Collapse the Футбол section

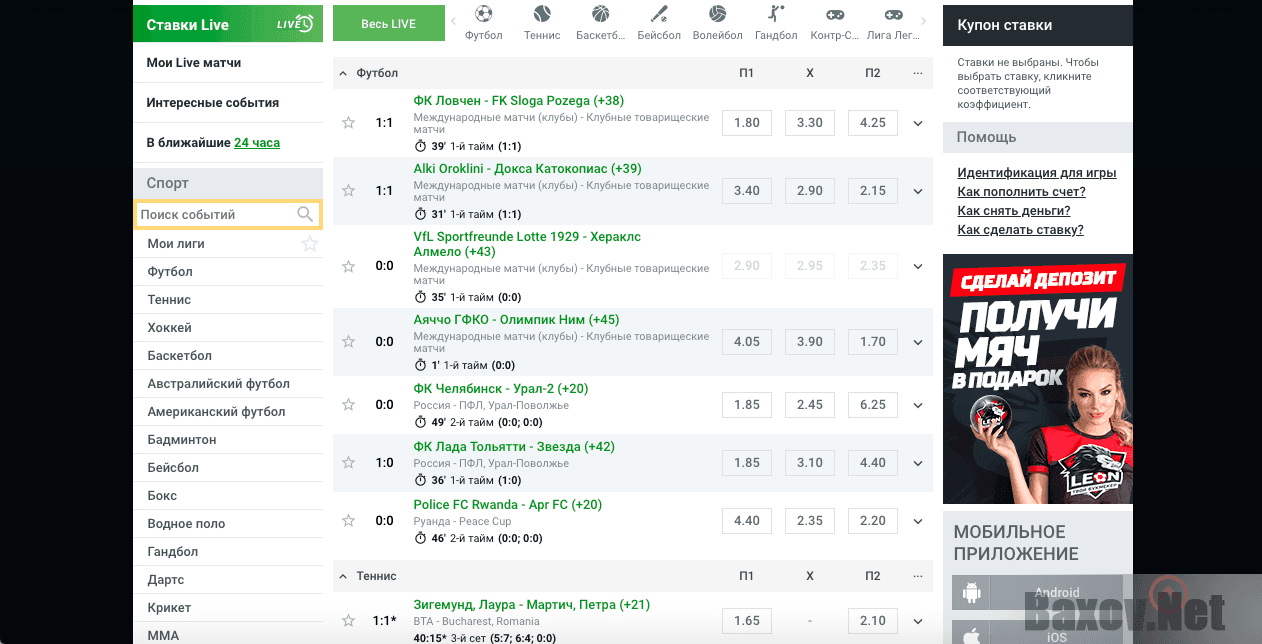pyautogui.click(x=344, y=73)
